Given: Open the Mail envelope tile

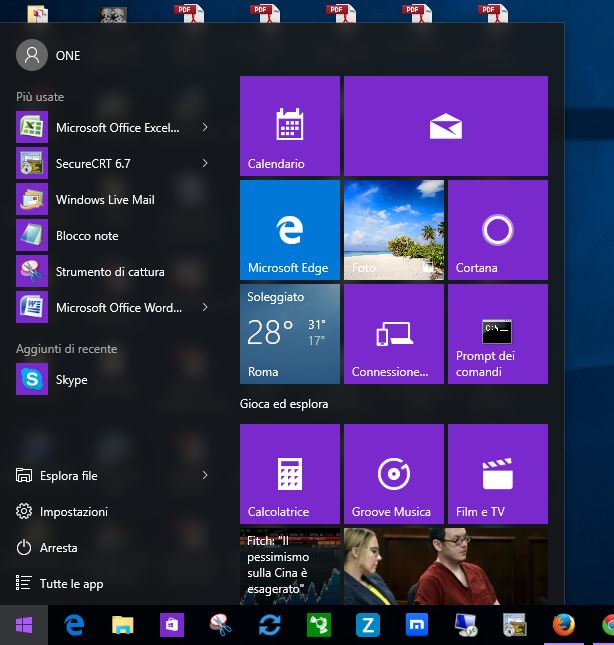Looking at the screenshot, I should tap(445, 126).
